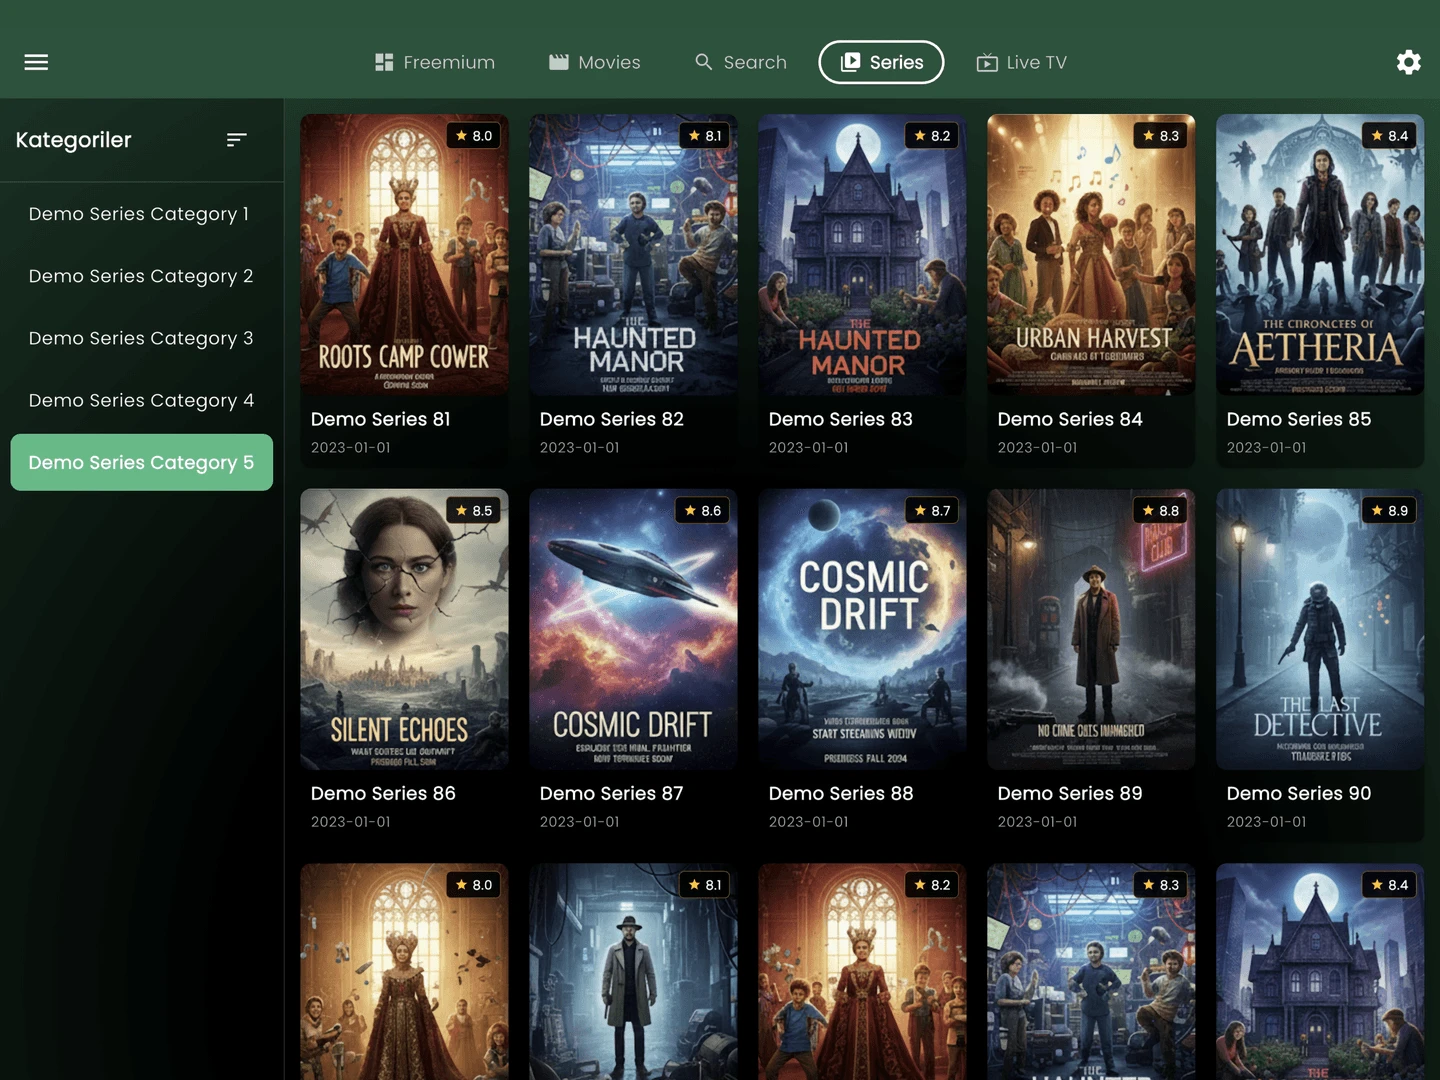Open the Search tab
The height and width of the screenshot is (1080, 1440).
[x=741, y=62]
